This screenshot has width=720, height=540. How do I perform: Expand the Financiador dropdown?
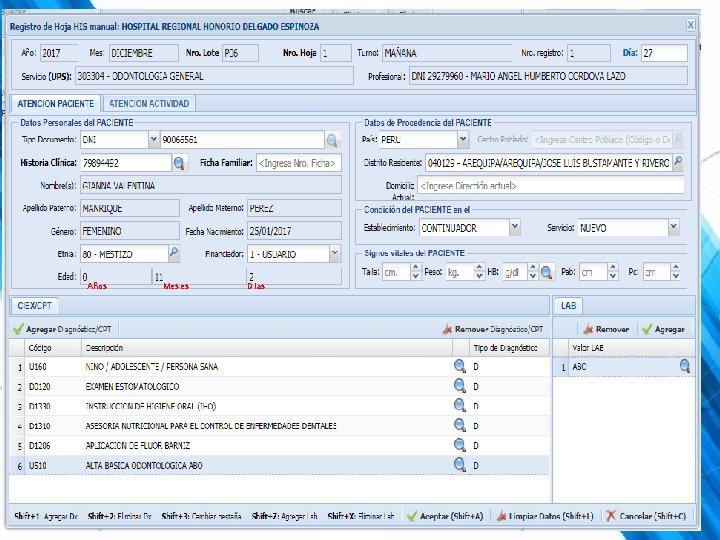pos(335,253)
